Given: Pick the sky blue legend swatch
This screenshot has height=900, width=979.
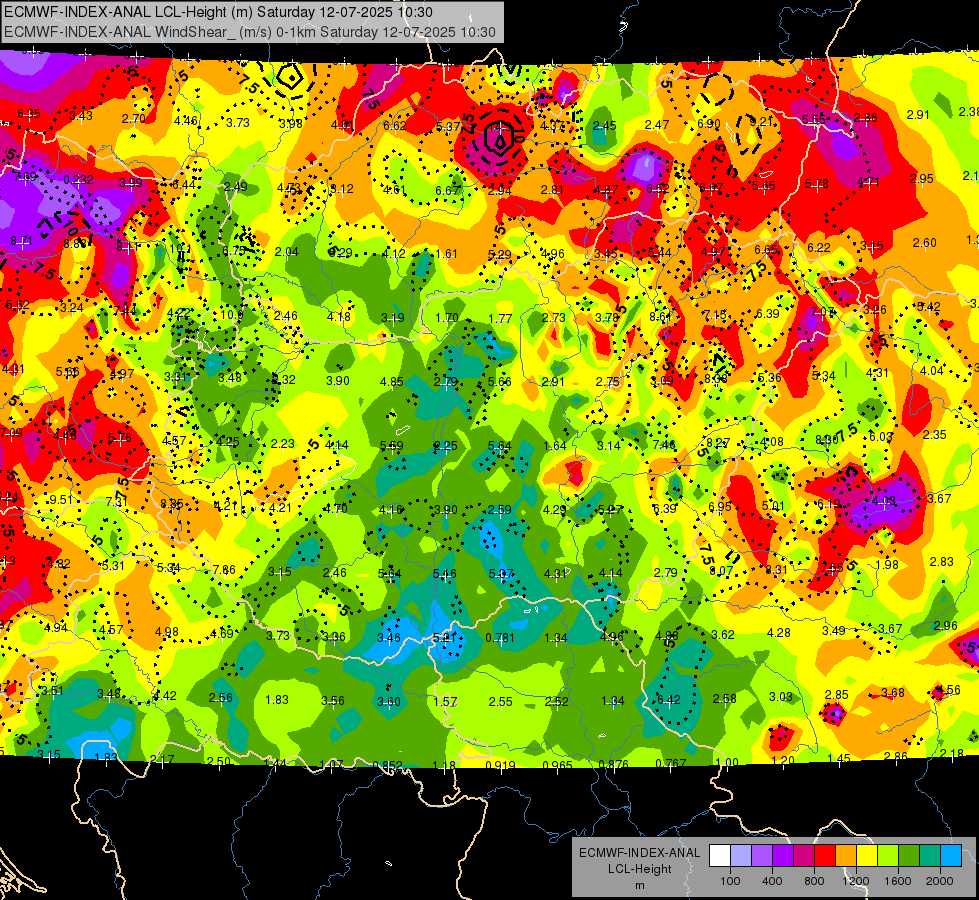Looking at the screenshot, I should (x=950, y=855).
